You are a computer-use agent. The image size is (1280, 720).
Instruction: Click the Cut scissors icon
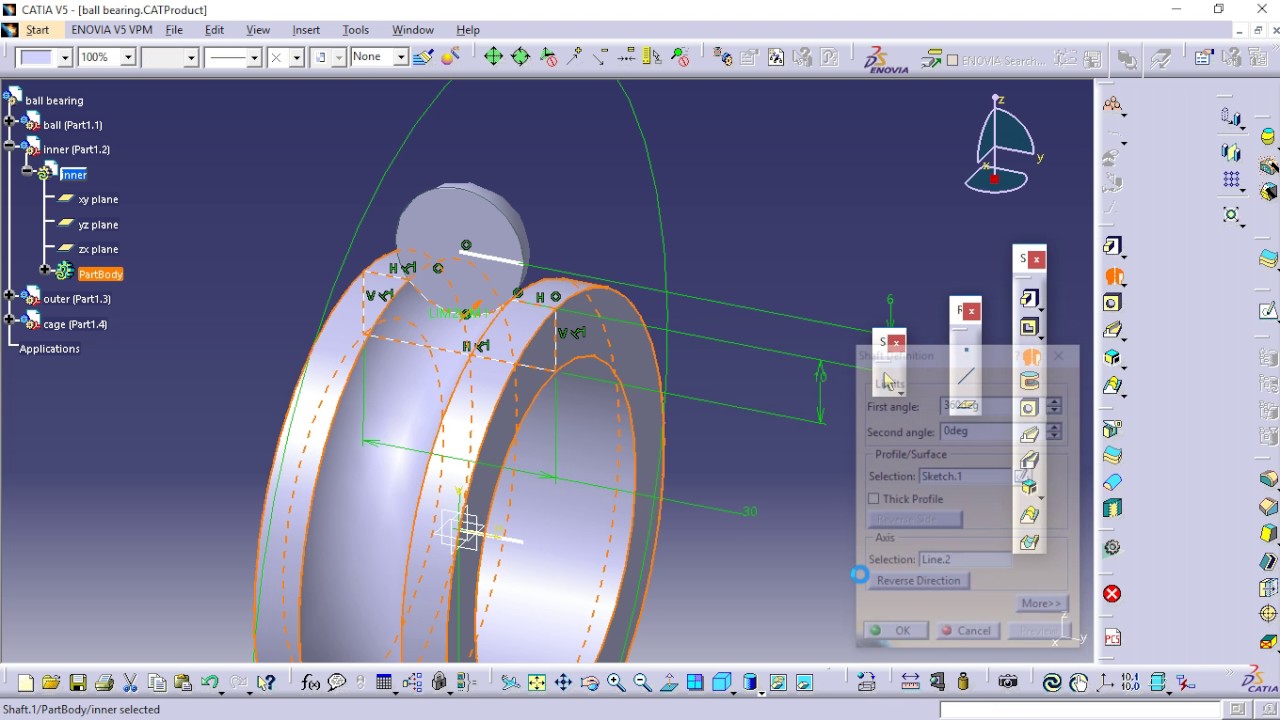tap(130, 683)
